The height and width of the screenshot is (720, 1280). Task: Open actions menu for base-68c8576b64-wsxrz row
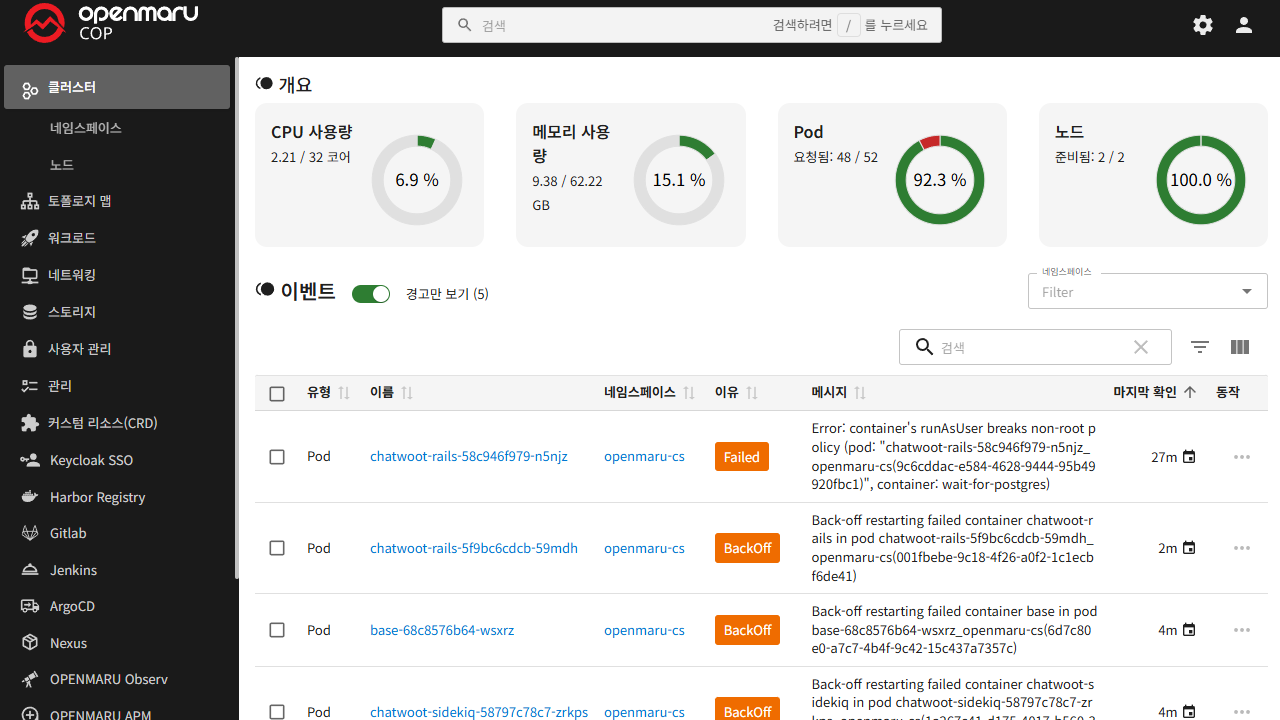click(1242, 630)
